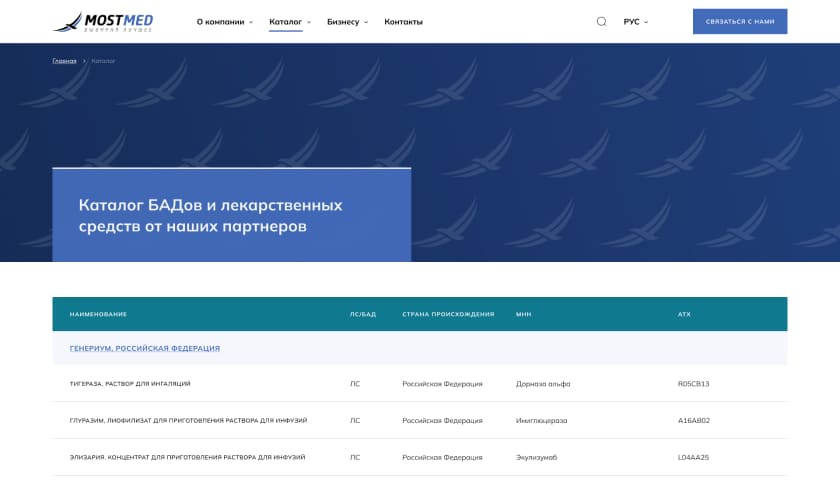Click Российская Федерация in Элизария row
The image size is (840, 488).
(442, 457)
